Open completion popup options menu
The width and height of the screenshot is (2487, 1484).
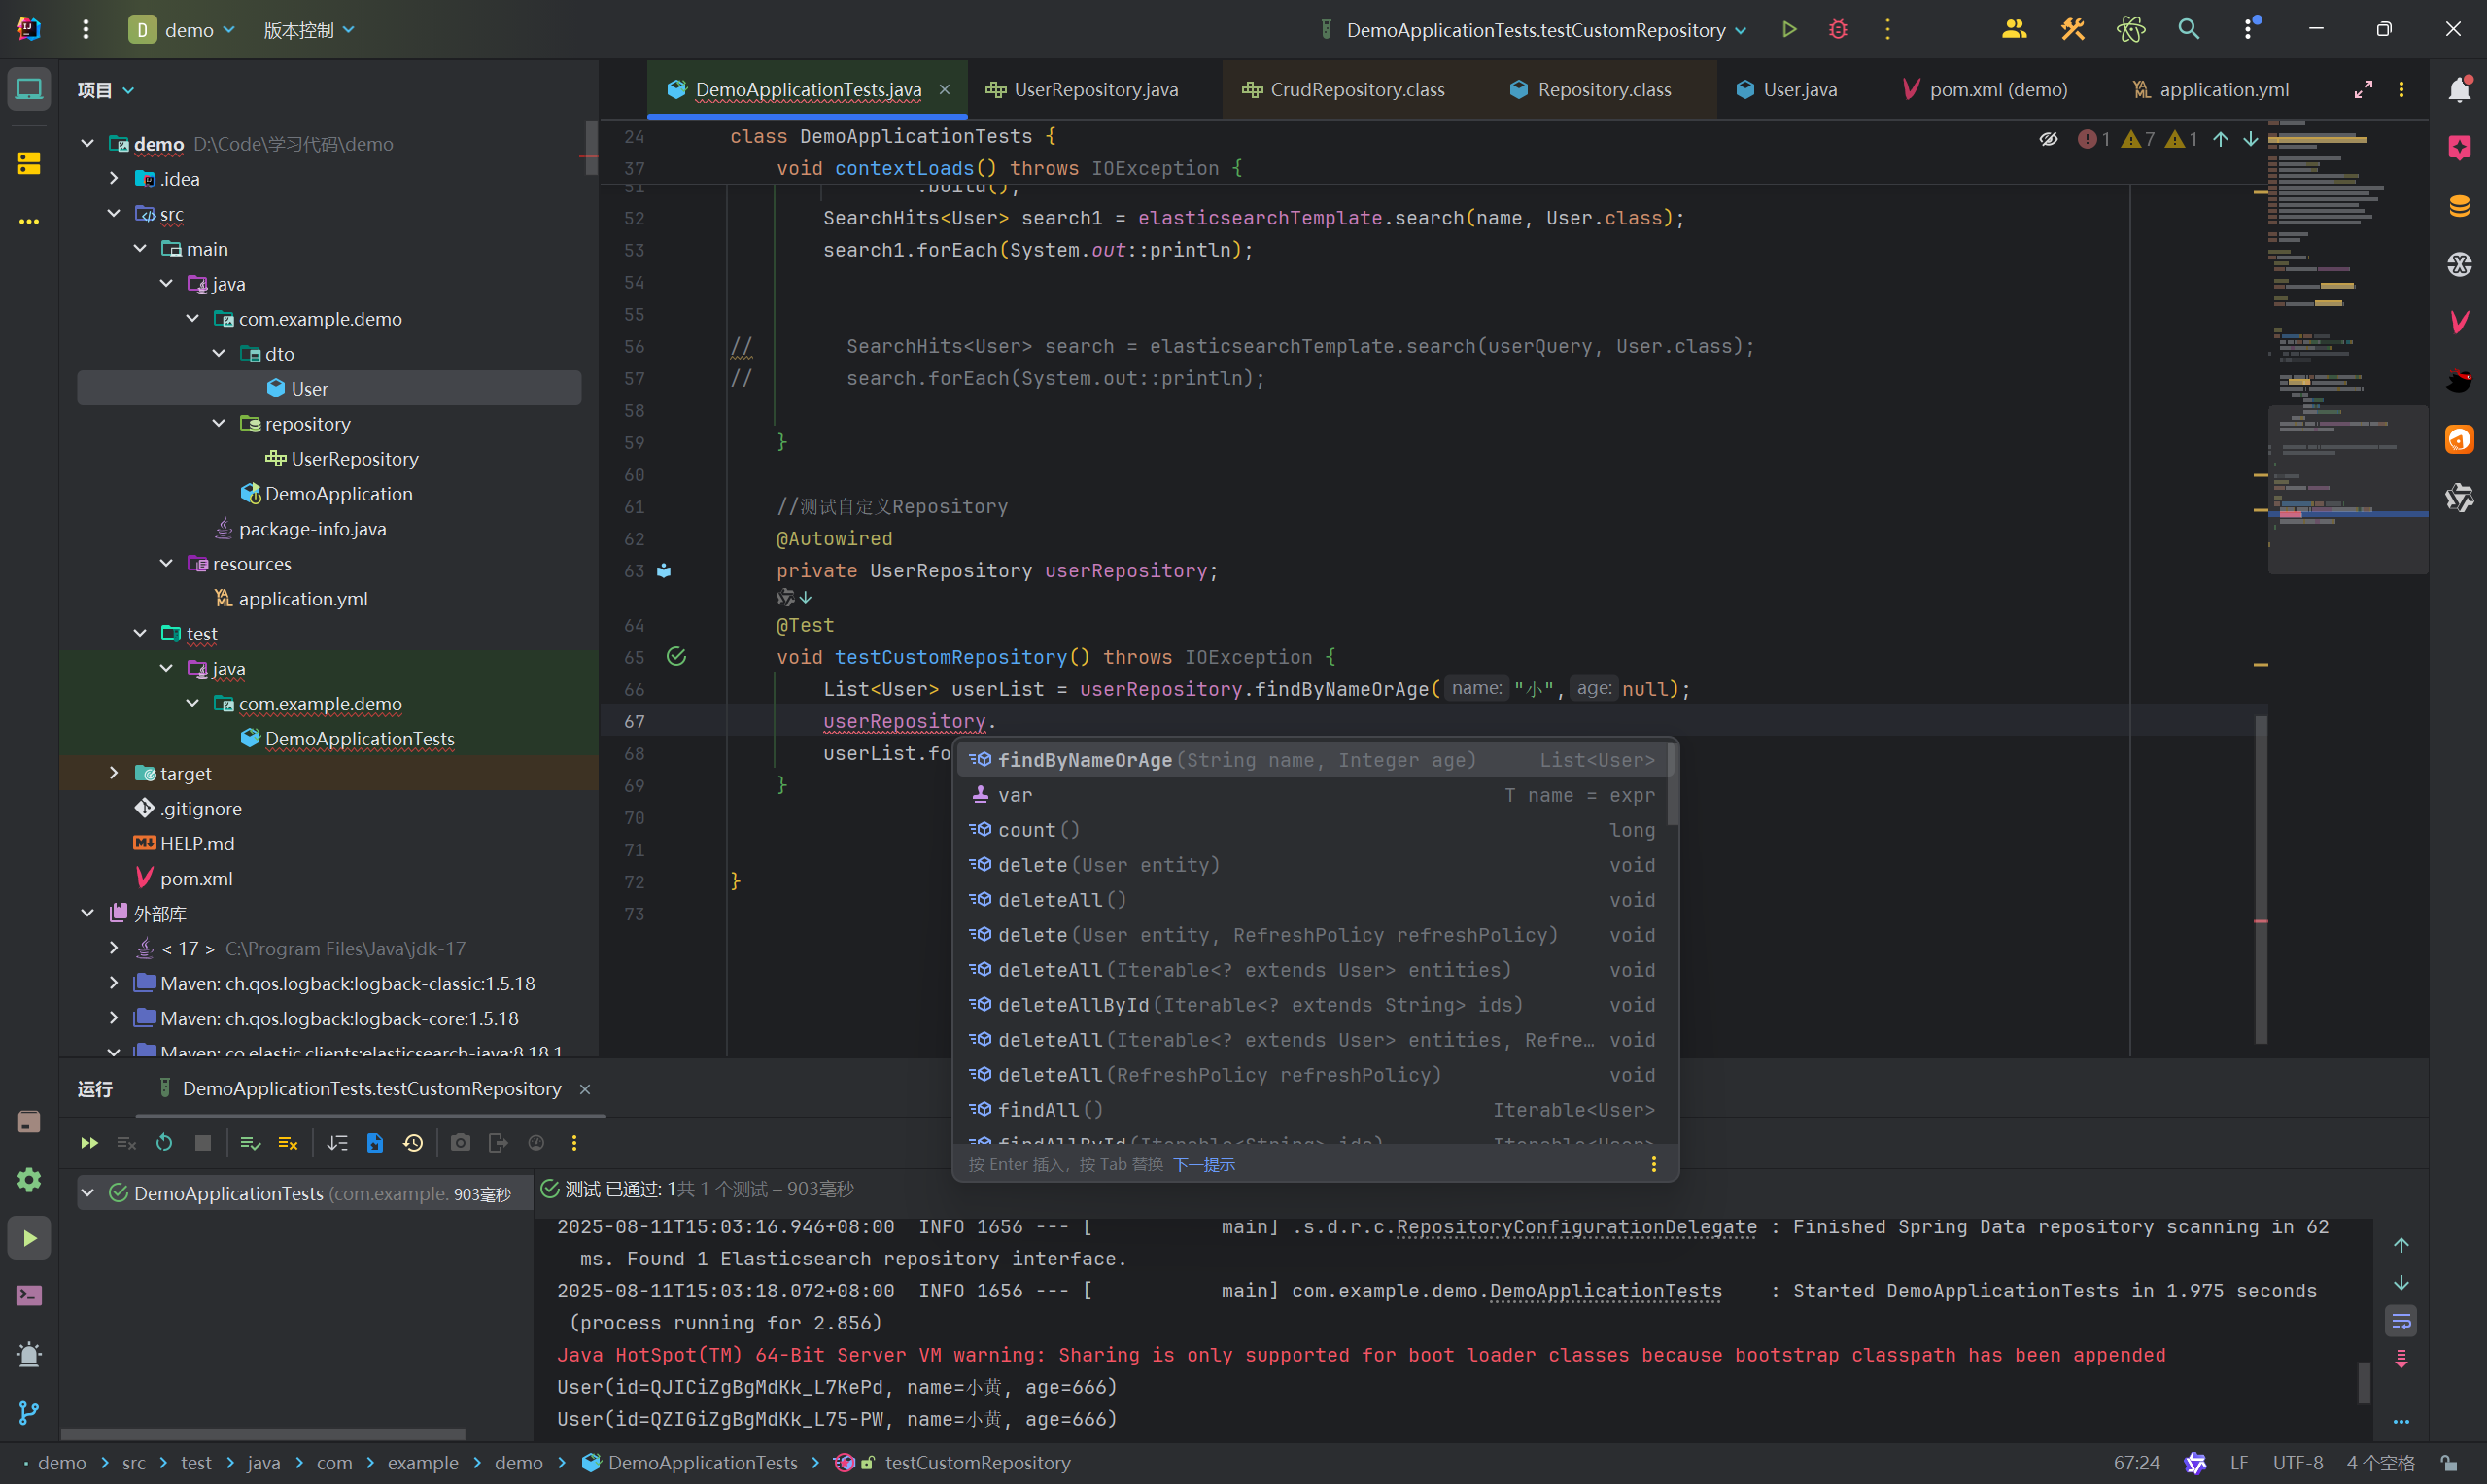(1653, 1164)
